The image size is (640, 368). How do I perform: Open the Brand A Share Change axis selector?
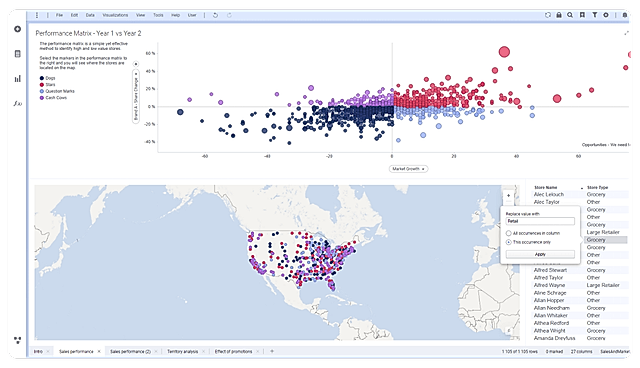[x=136, y=96]
